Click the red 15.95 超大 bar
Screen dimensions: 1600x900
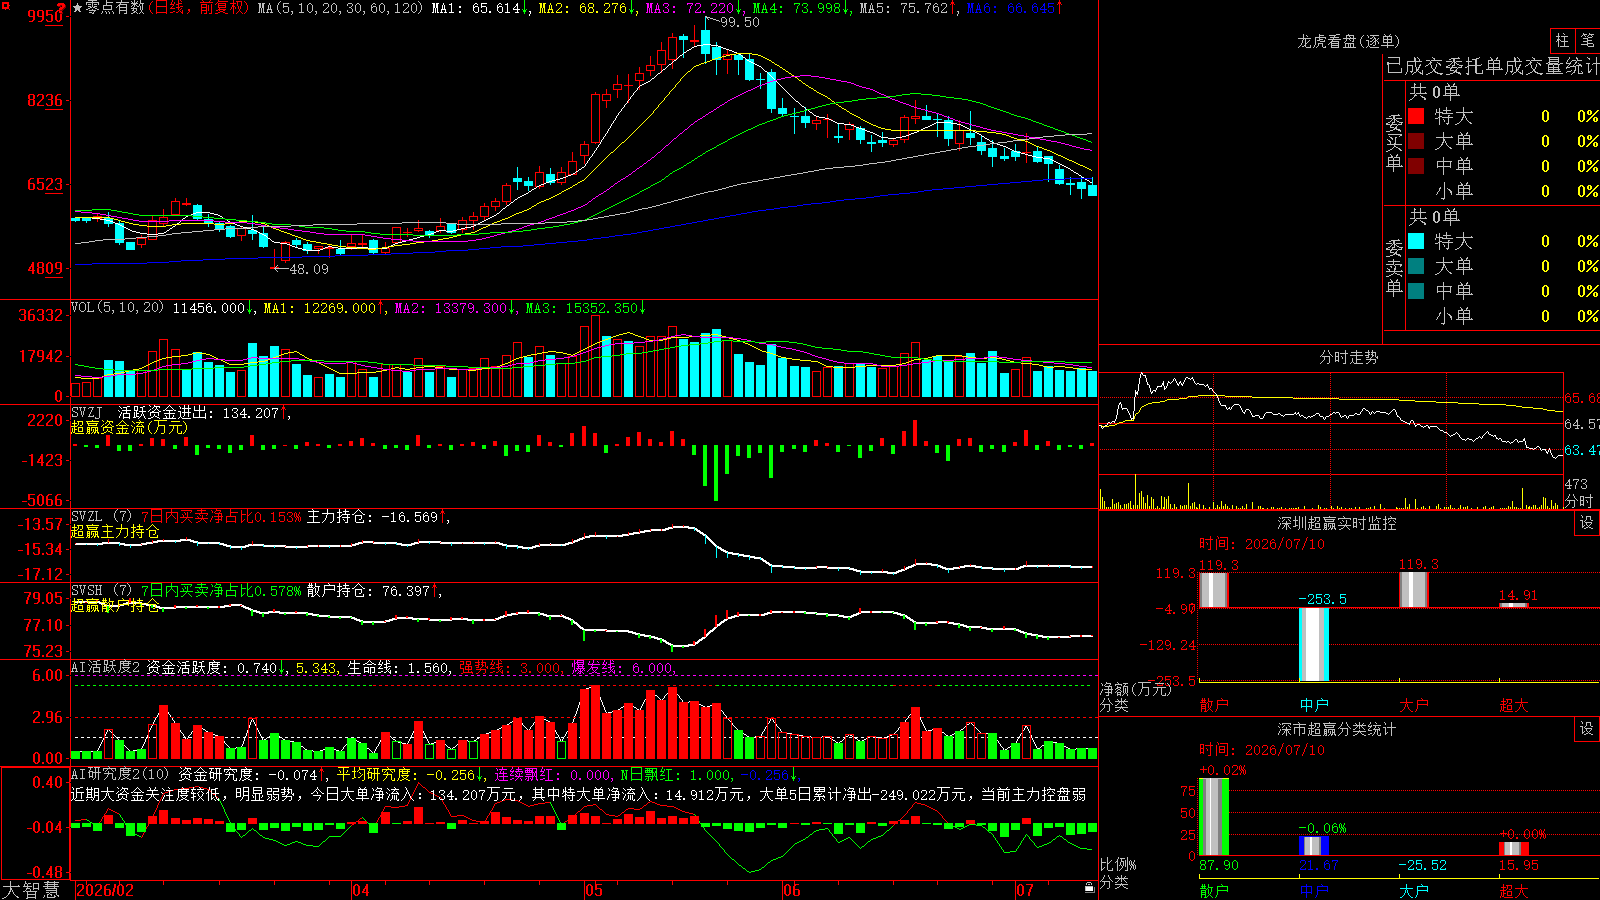[x=1514, y=849]
